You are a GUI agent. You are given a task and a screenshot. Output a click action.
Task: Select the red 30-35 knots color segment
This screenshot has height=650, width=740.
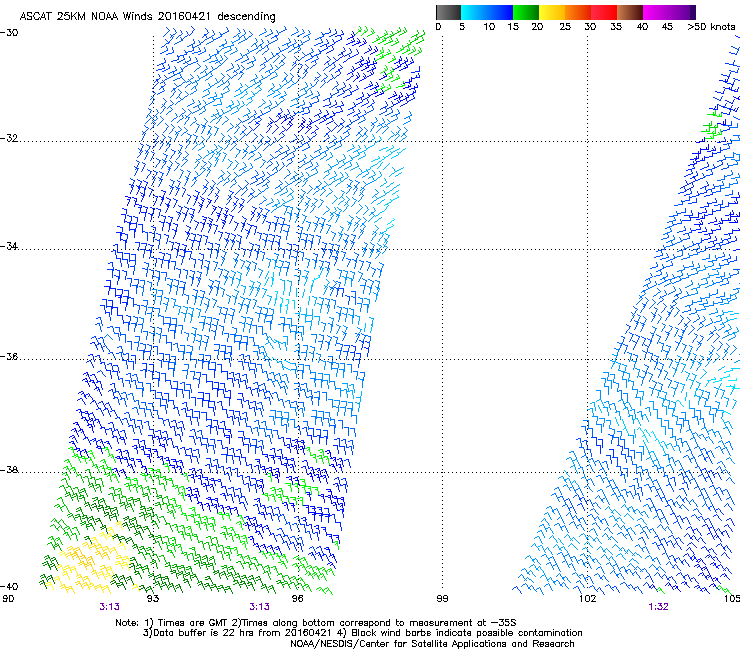[604, 12]
